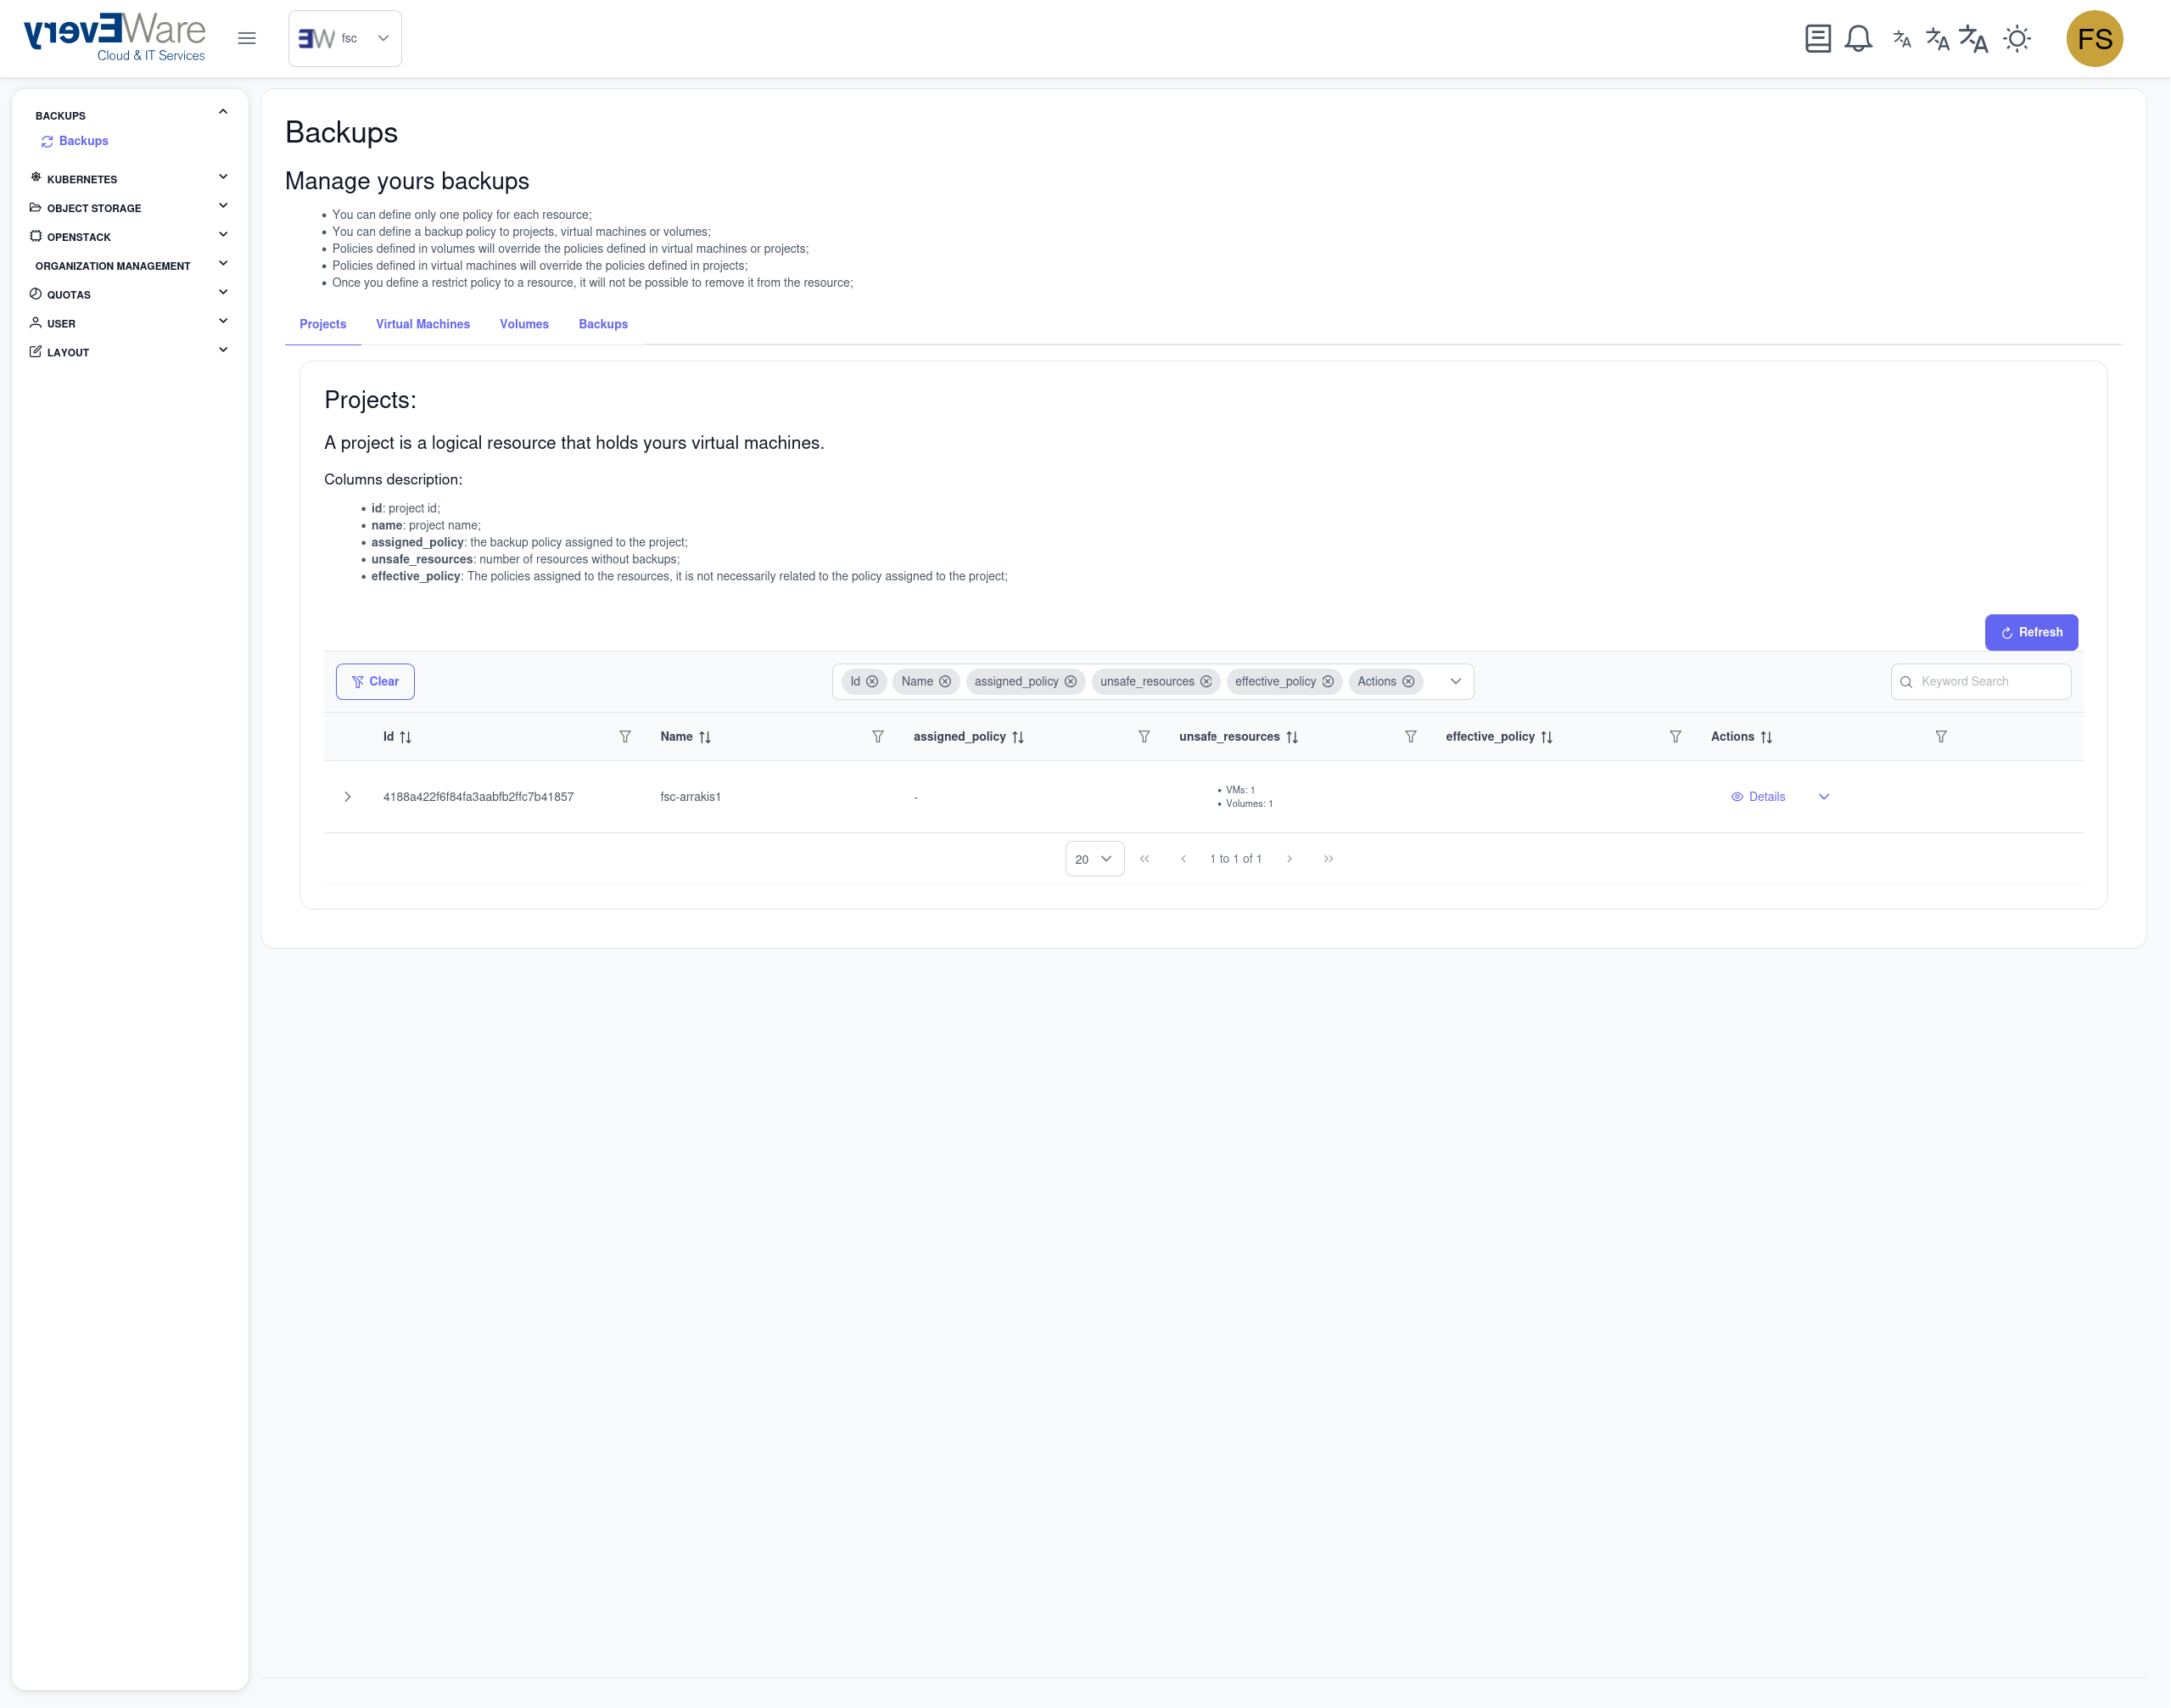
Task: Click the smallest translate language icon
Action: (1901, 39)
